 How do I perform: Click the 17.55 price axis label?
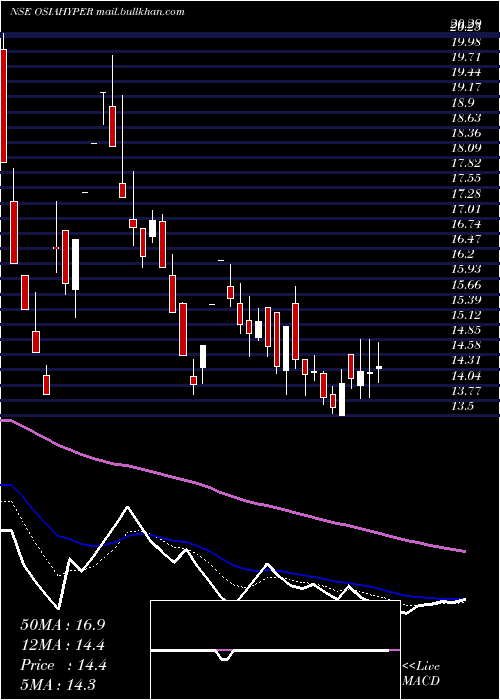tap(466, 179)
